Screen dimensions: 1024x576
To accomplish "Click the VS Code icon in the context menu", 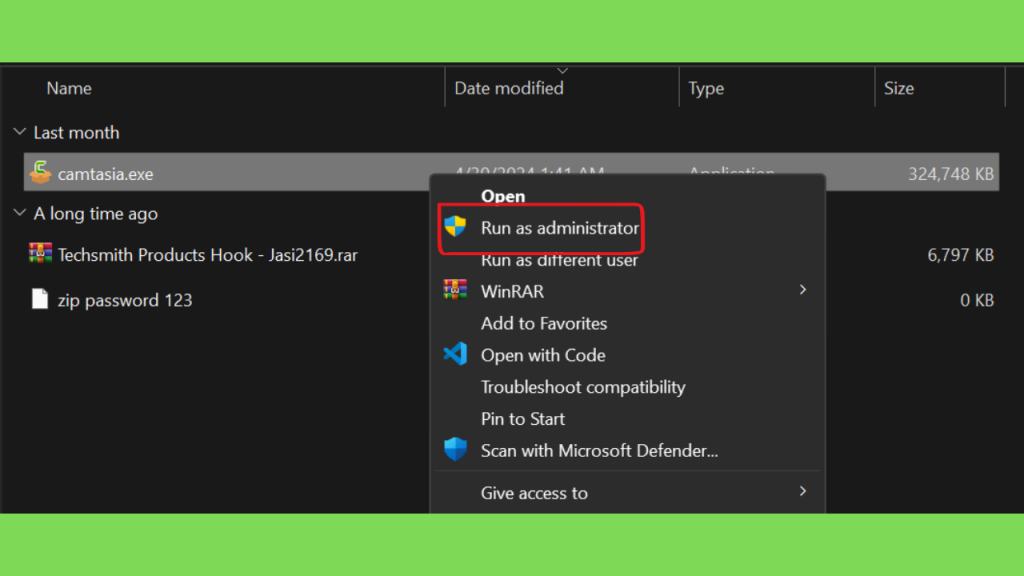I will pyautogui.click(x=455, y=354).
